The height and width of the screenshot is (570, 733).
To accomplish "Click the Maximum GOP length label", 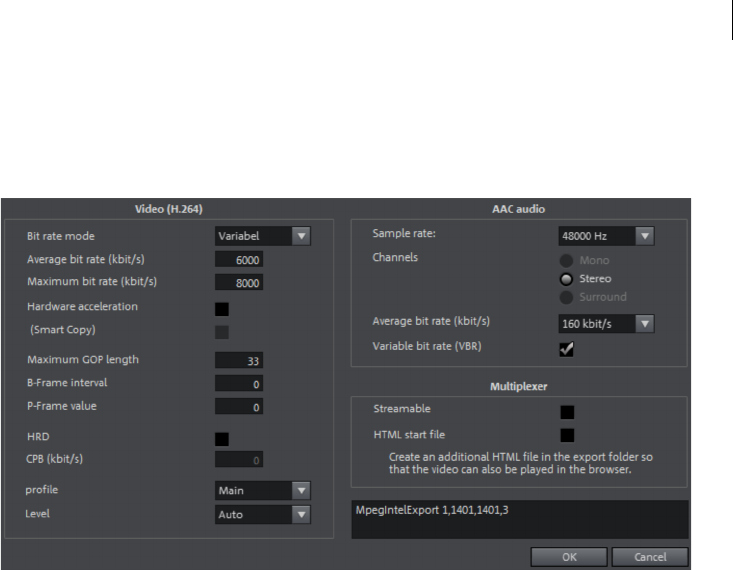I will tap(83, 360).
